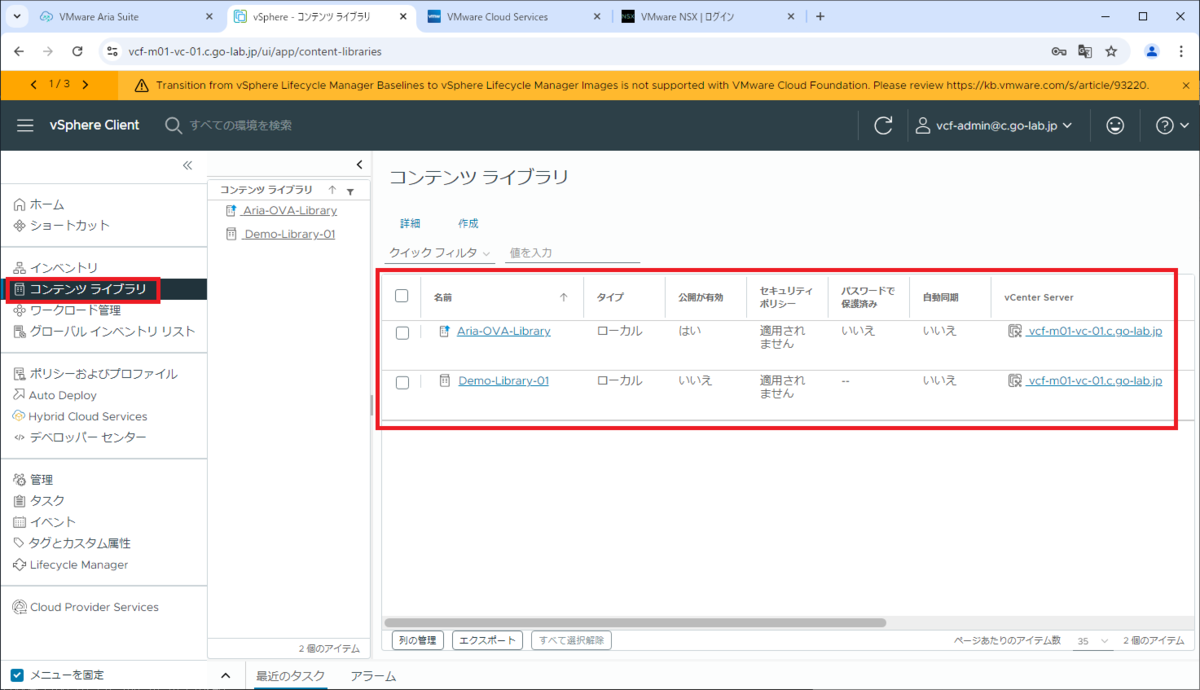1200x690 pixels.
Task: Switch to 最近のタスク tab
Action: click(x=290, y=676)
